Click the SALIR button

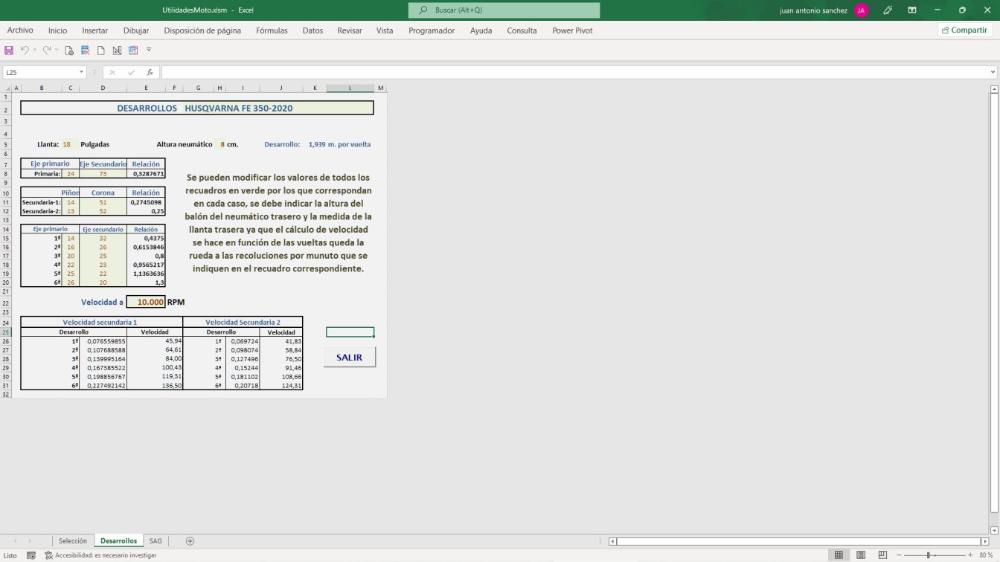[x=349, y=357]
